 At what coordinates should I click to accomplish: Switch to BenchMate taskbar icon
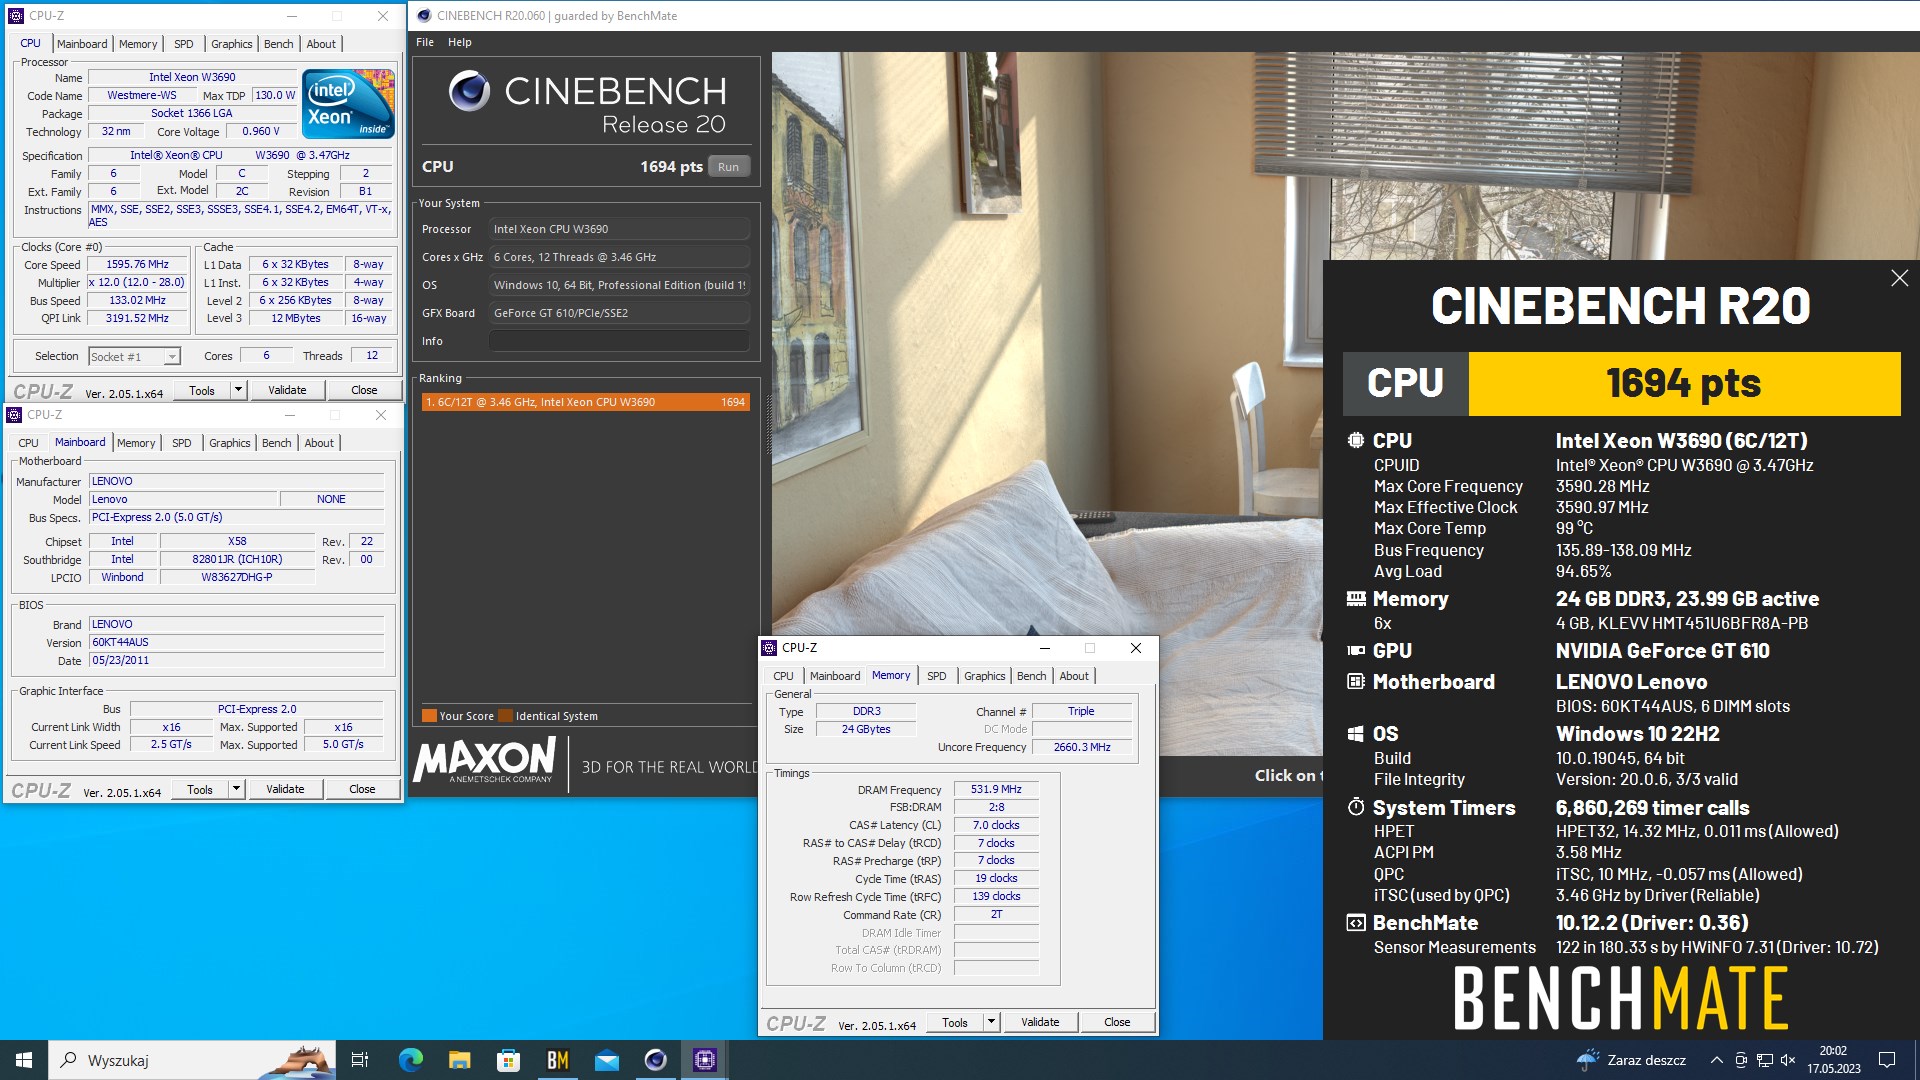[x=557, y=1060]
